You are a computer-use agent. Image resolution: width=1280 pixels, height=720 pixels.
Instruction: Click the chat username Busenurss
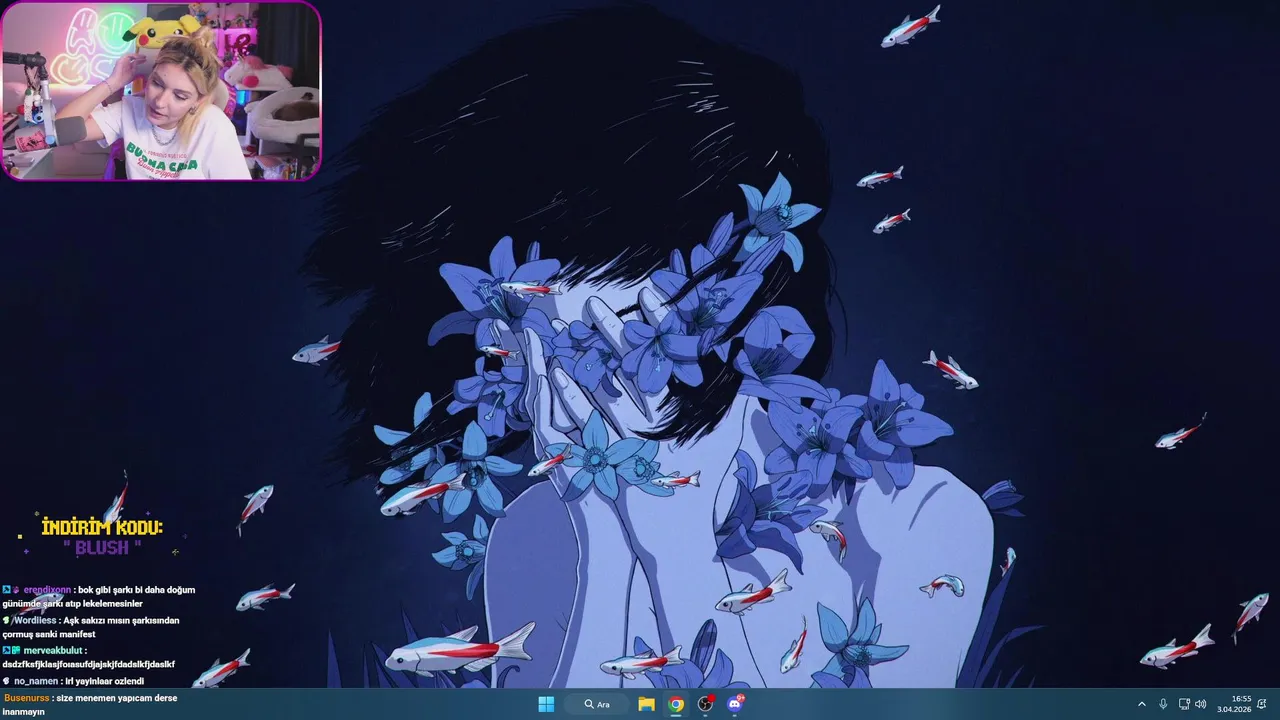(x=27, y=698)
